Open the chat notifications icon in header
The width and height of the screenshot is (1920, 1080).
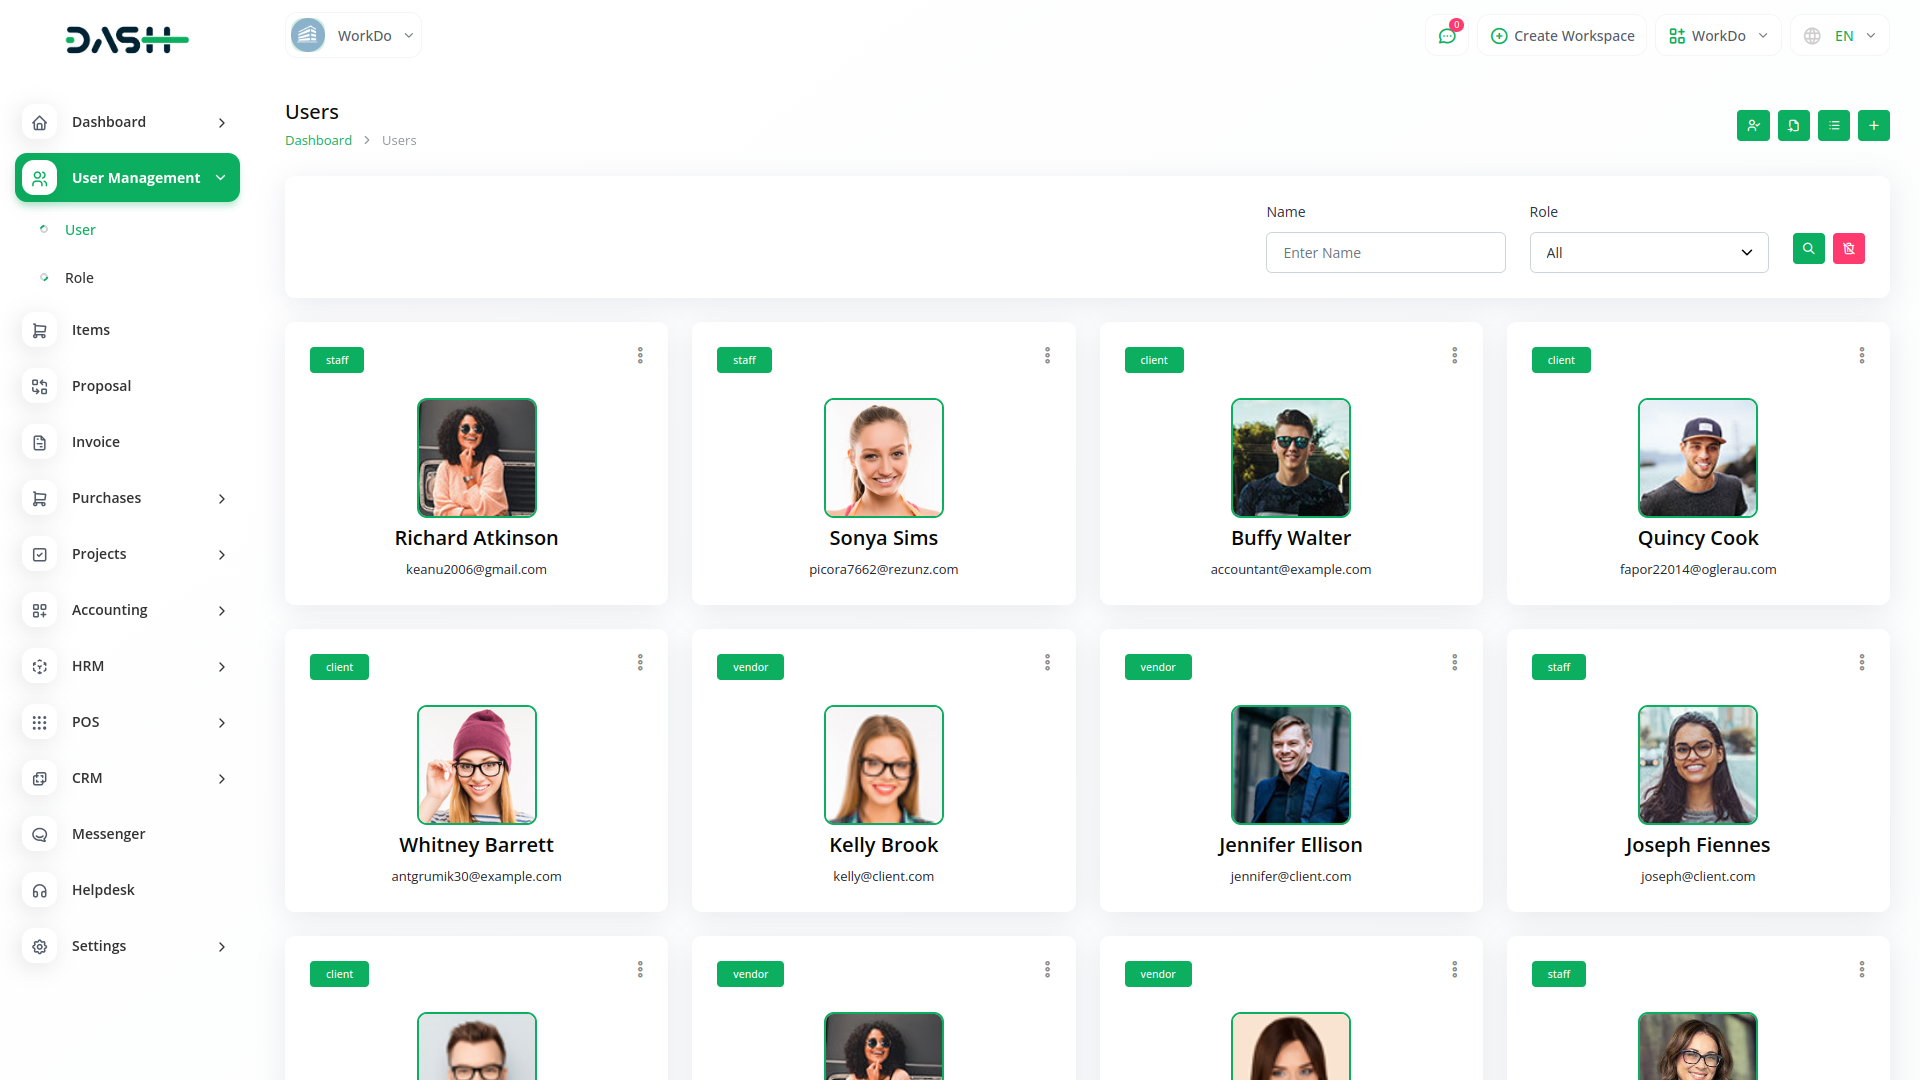coord(1447,35)
